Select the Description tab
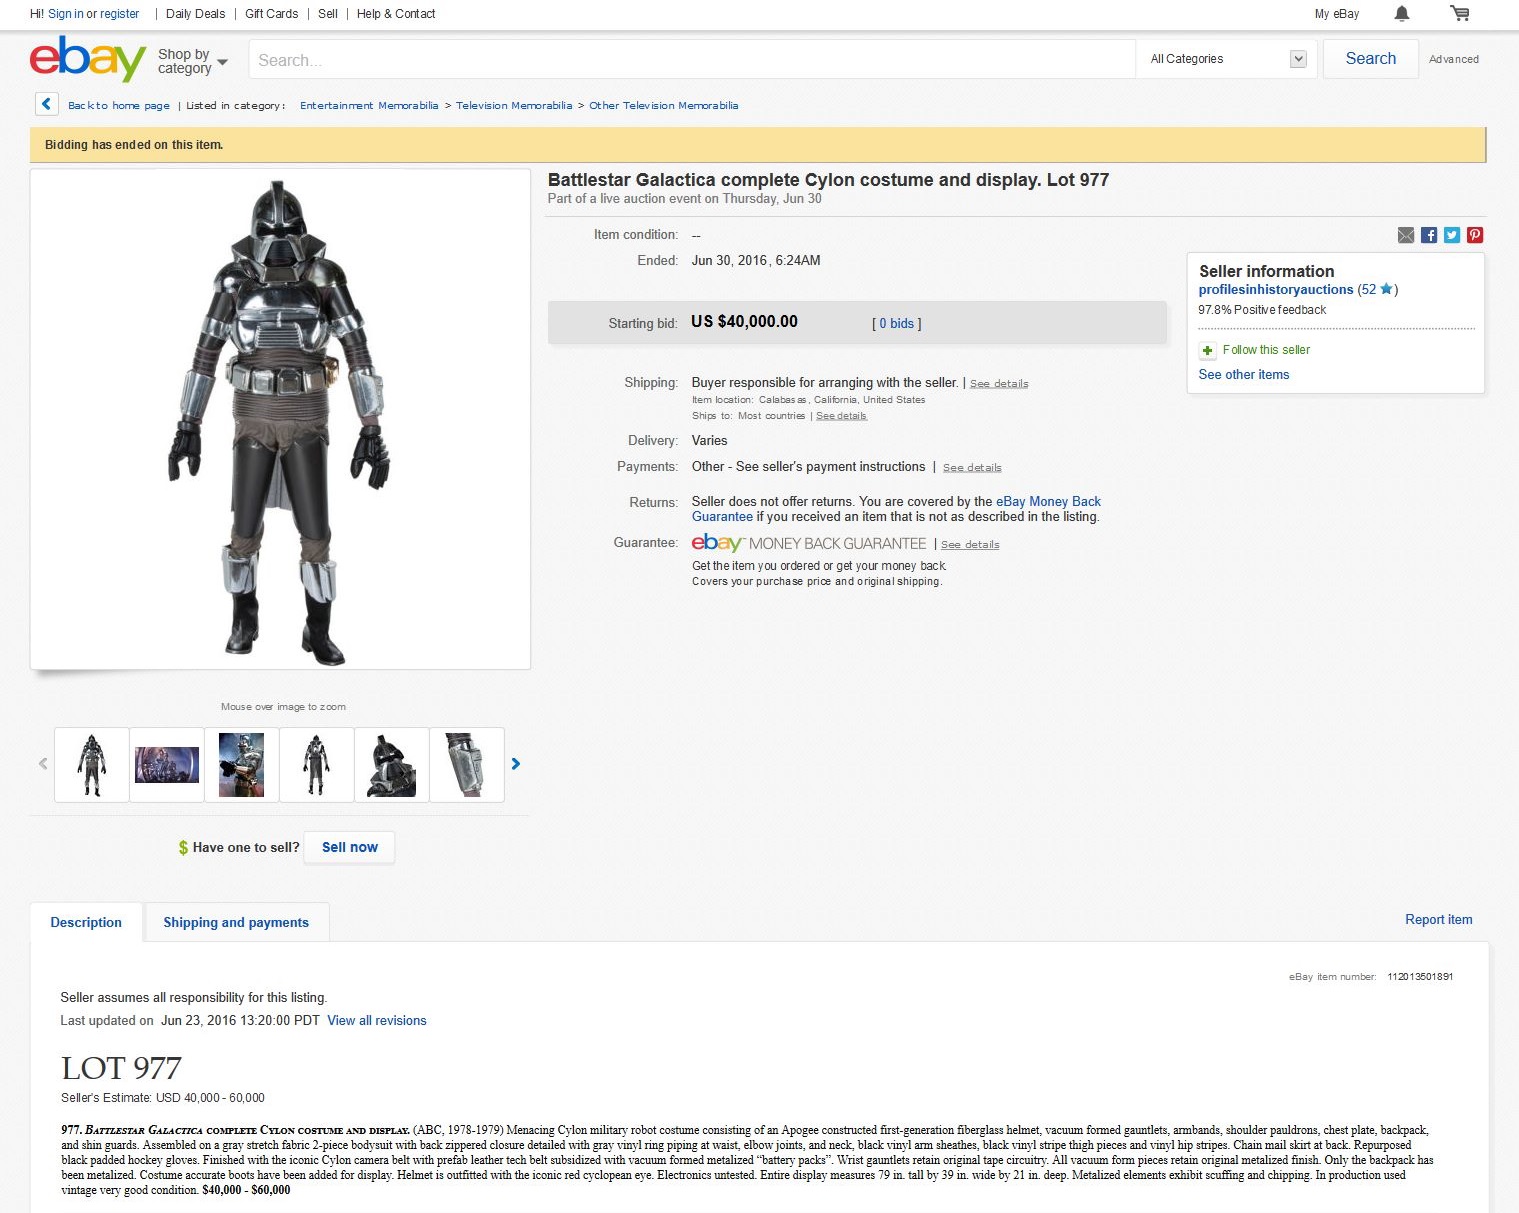Screen dimensions: 1519x1213 86,922
